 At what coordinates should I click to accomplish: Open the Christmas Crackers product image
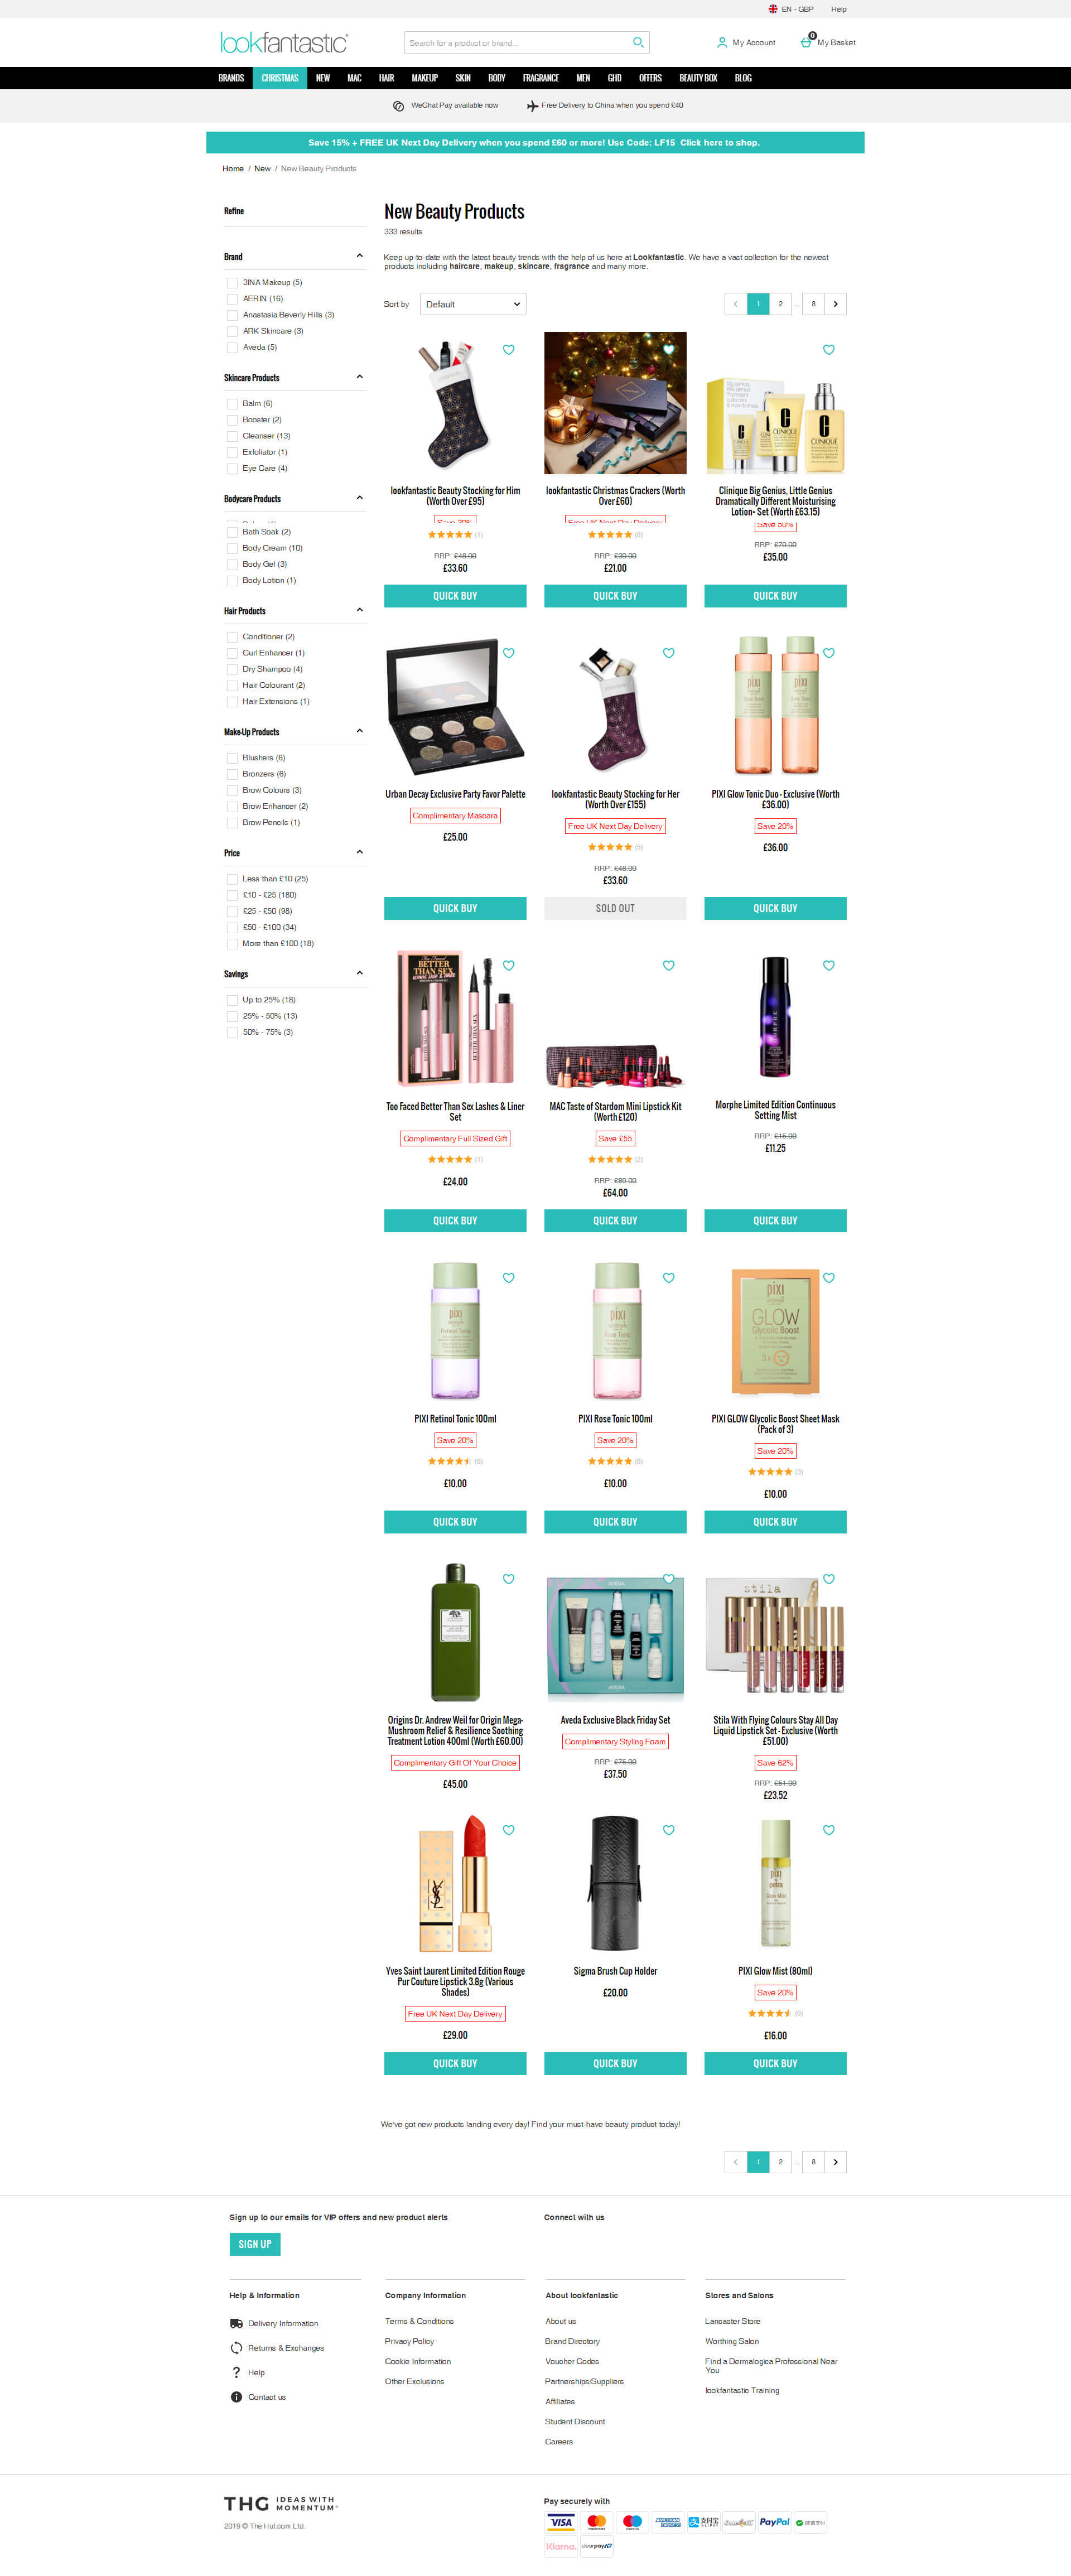615,403
